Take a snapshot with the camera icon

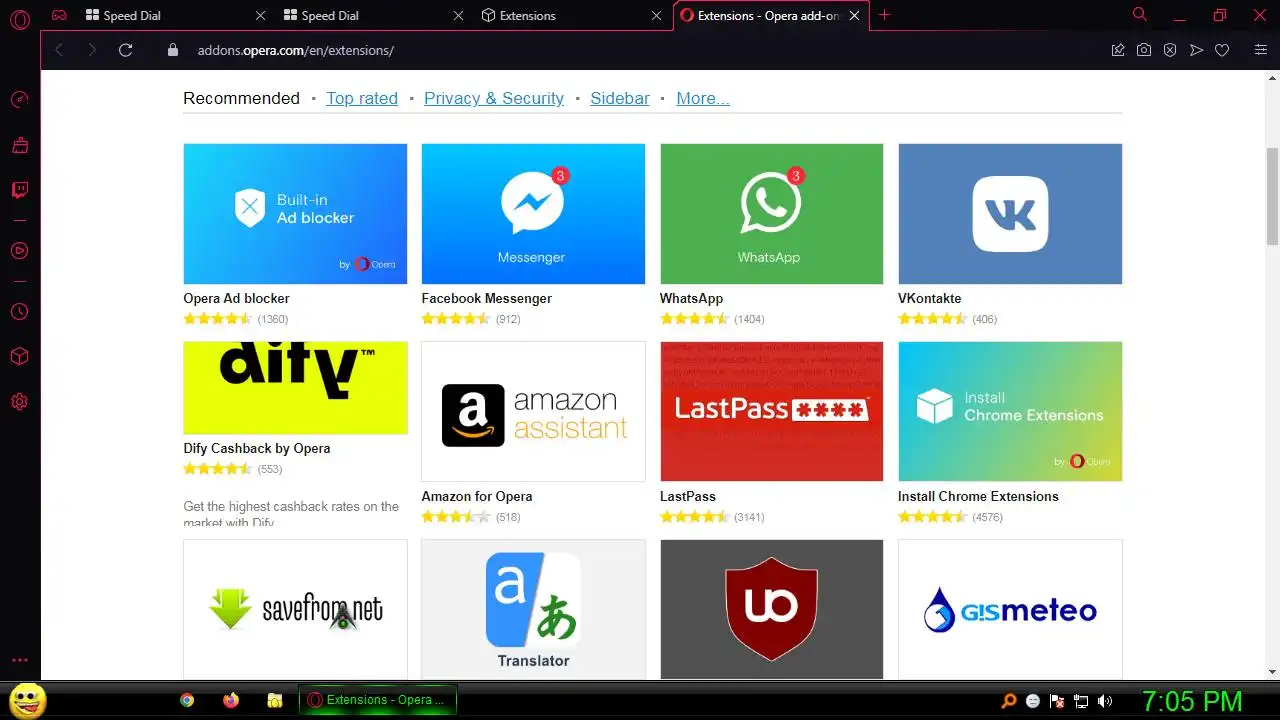coord(1144,50)
